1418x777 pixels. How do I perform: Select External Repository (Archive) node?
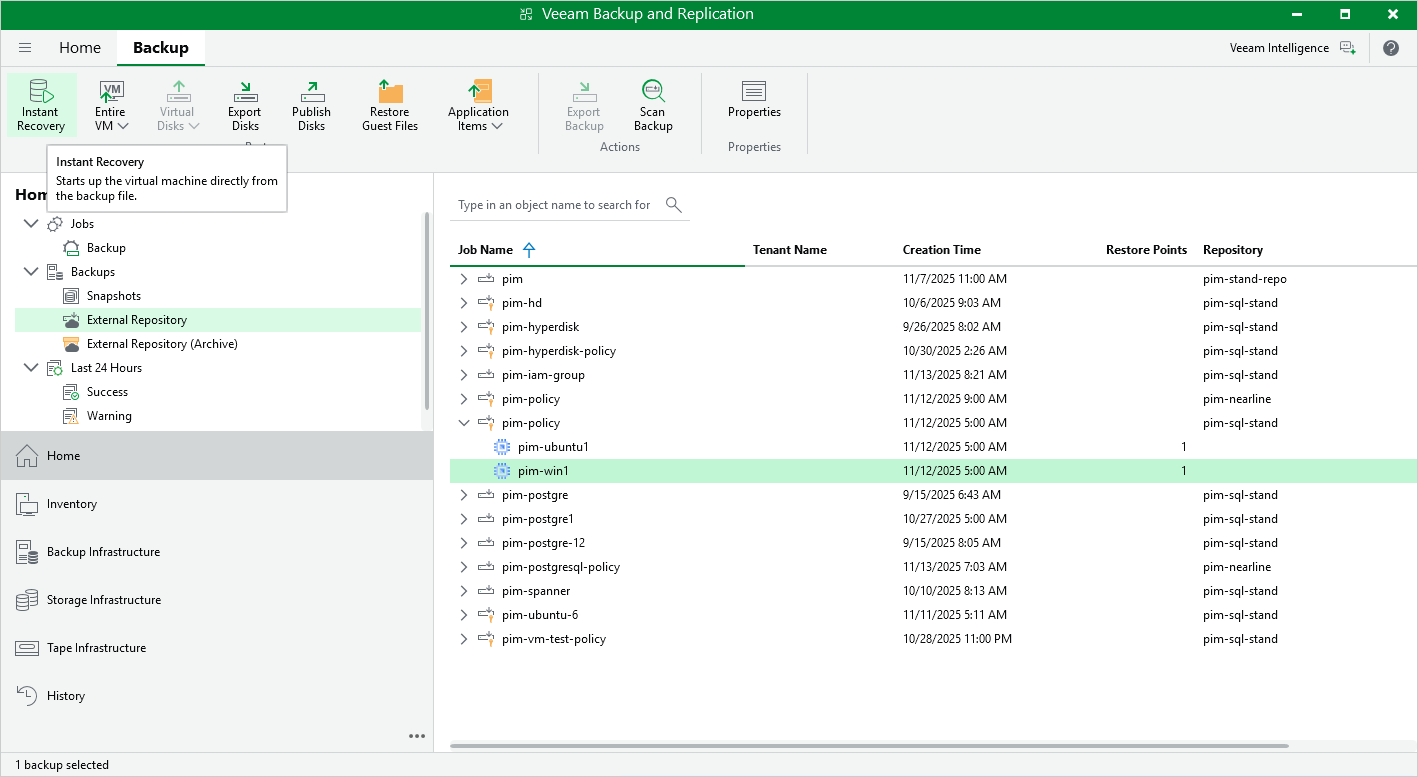click(162, 344)
